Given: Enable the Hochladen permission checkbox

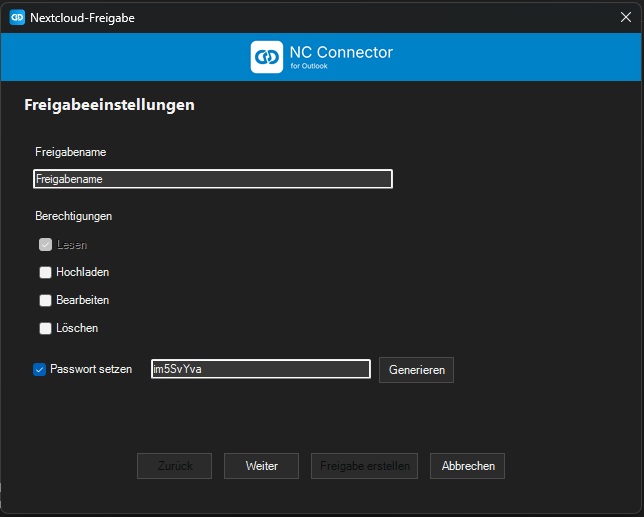Looking at the screenshot, I should click(x=45, y=272).
